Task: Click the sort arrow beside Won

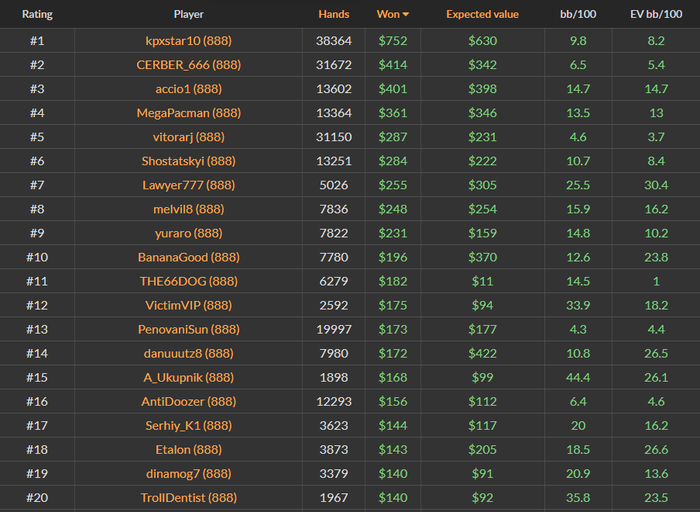Action: pos(406,14)
